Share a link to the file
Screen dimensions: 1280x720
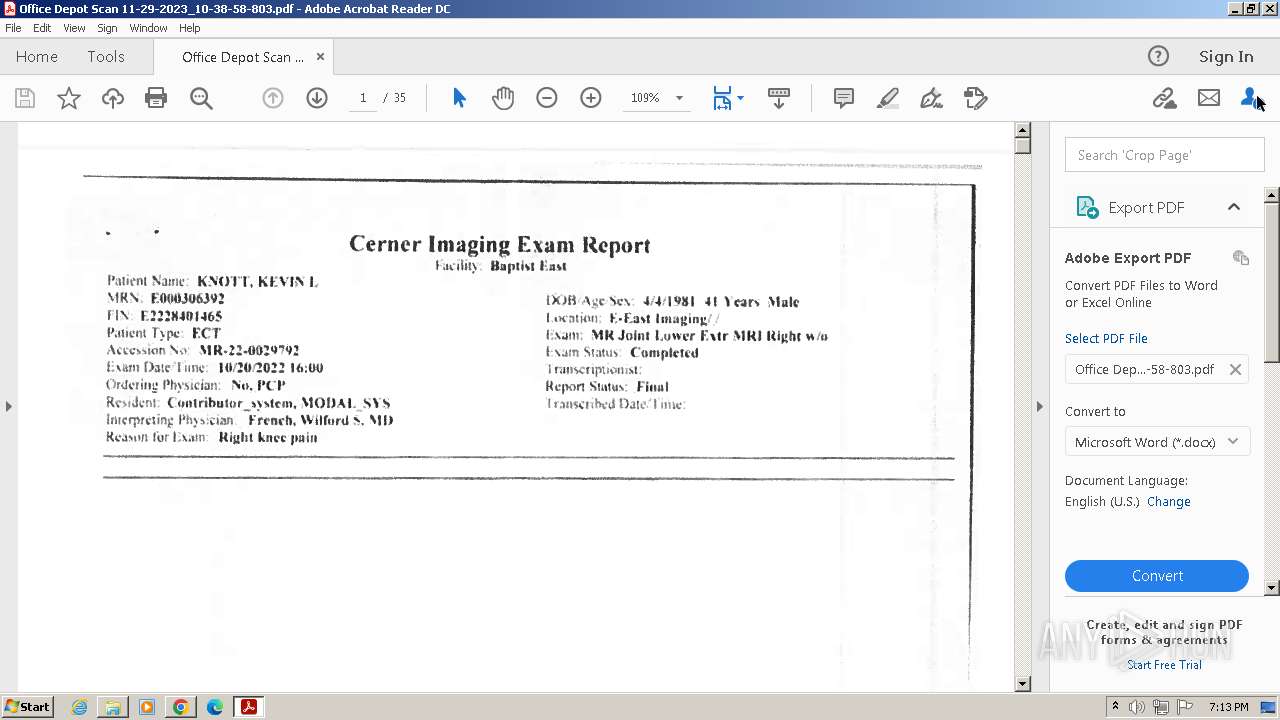coord(1164,98)
